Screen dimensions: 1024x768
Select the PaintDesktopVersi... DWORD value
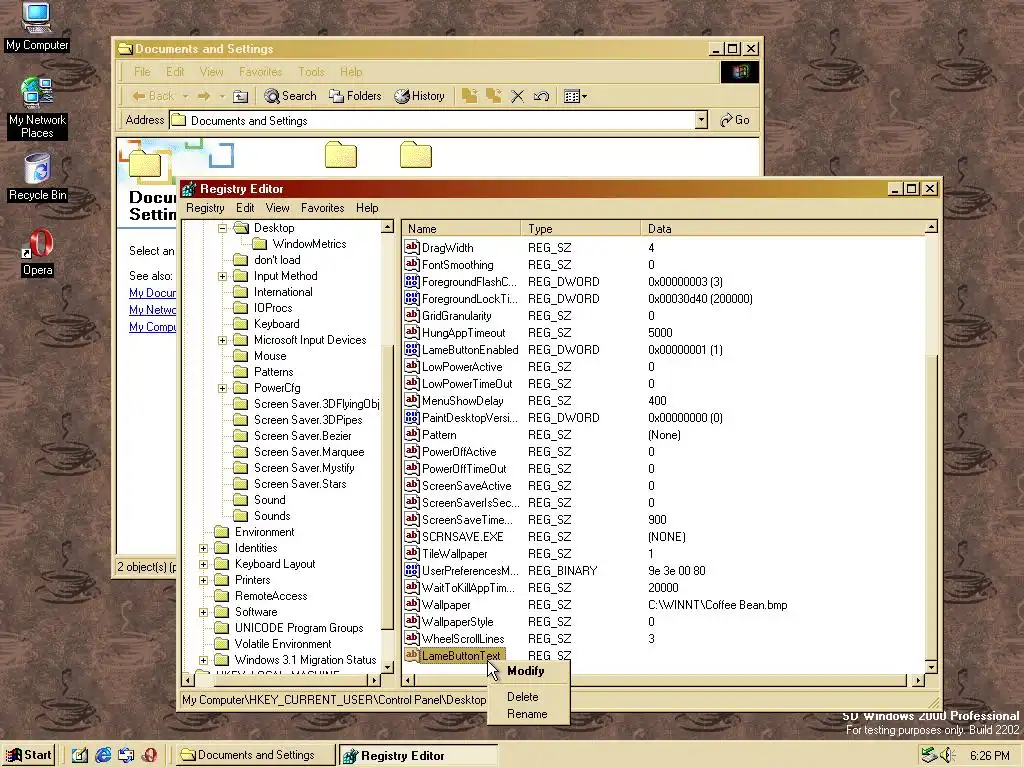pyautogui.click(x=462, y=417)
